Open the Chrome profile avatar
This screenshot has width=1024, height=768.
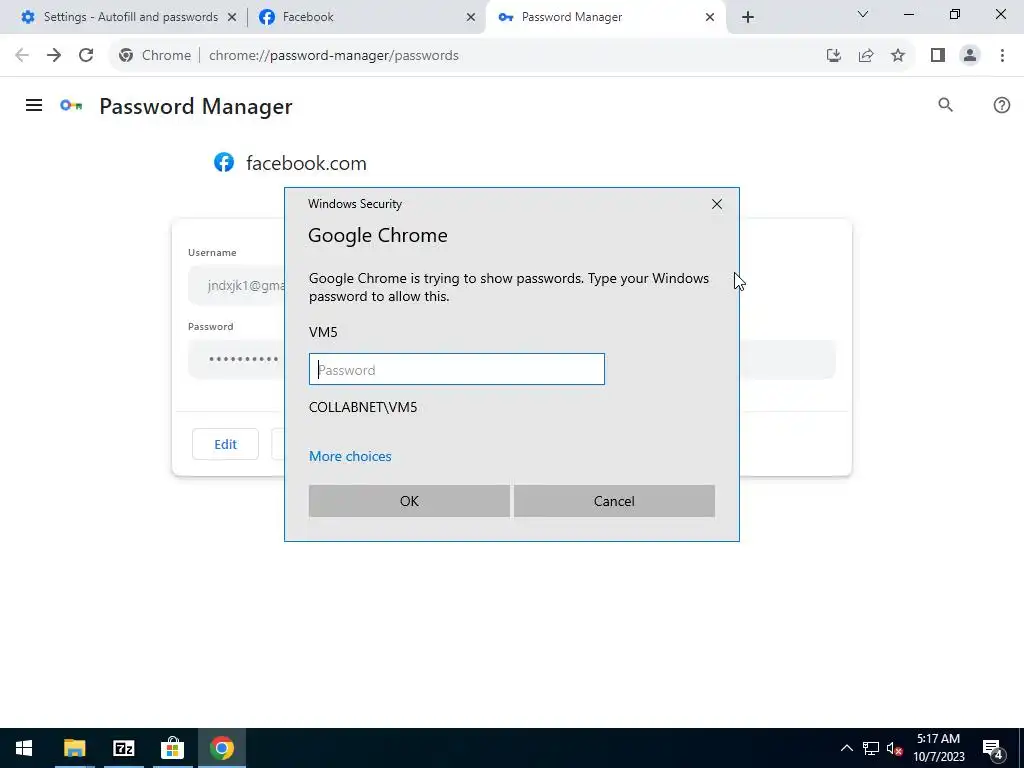tap(970, 56)
